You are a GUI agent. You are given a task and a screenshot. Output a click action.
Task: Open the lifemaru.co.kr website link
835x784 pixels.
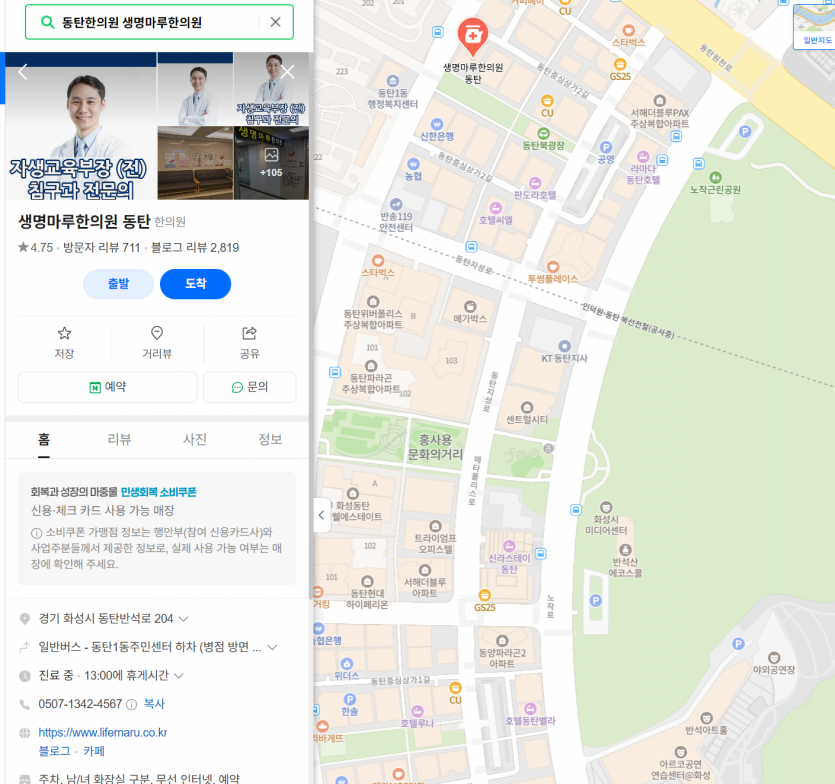tap(102, 733)
